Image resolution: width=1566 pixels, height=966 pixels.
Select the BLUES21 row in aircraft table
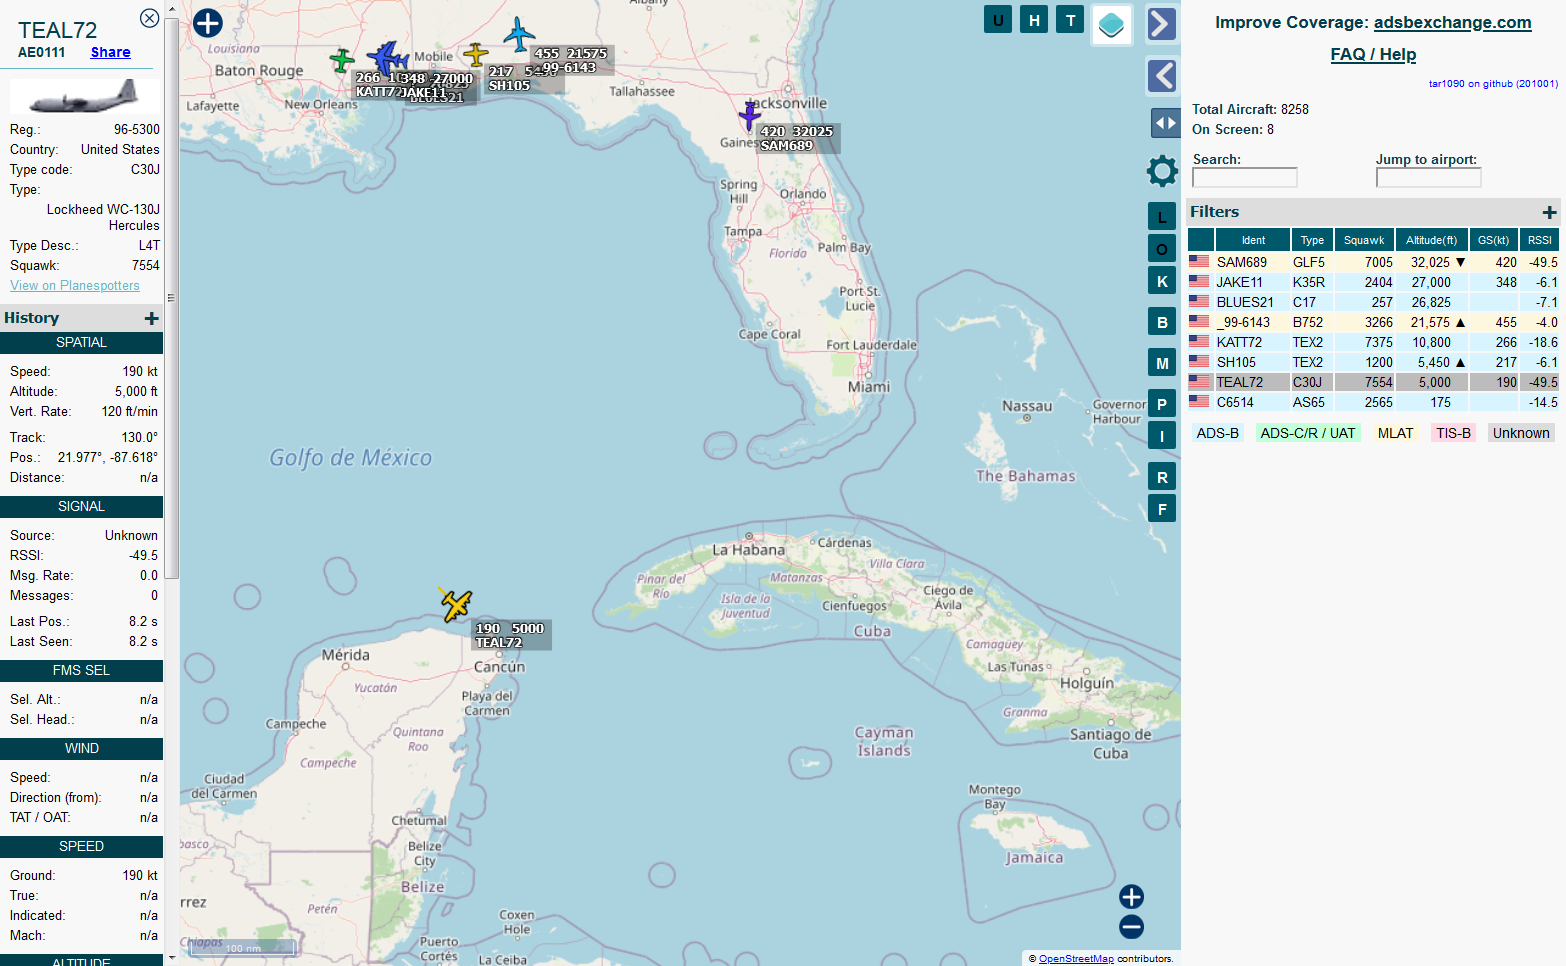(x=1373, y=302)
